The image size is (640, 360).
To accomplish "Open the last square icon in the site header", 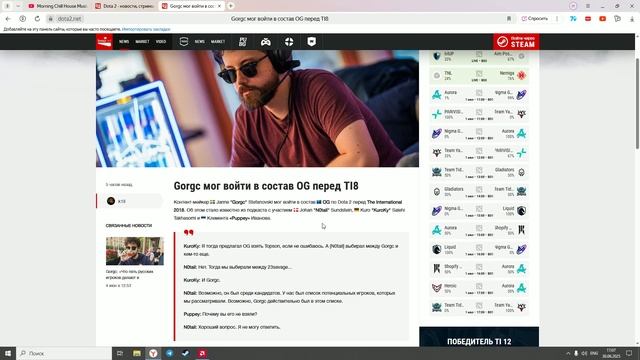I will pos(311,42).
